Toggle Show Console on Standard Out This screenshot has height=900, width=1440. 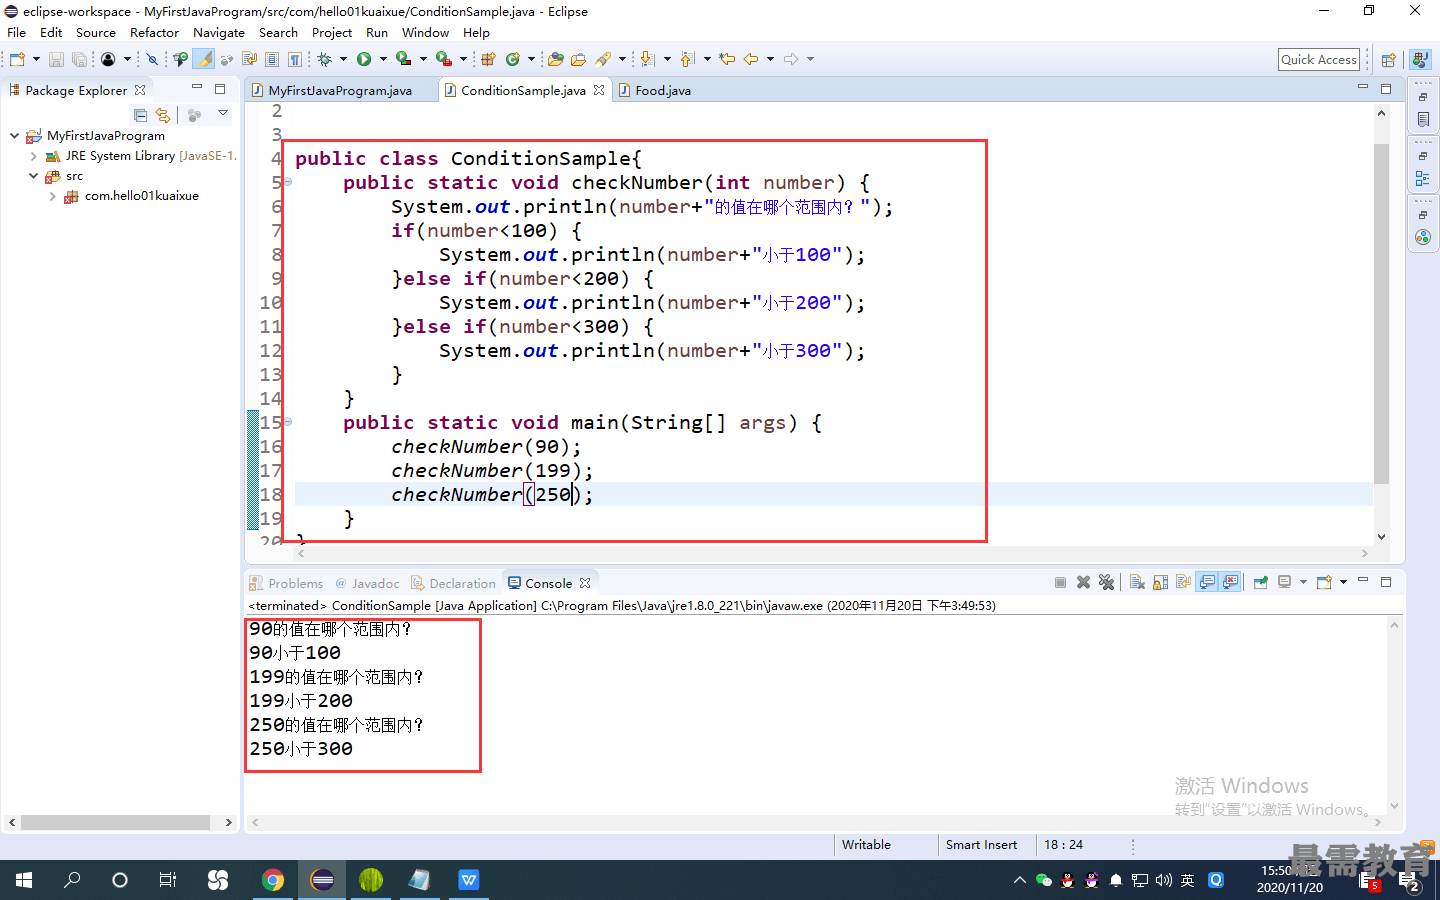[x=1207, y=582]
